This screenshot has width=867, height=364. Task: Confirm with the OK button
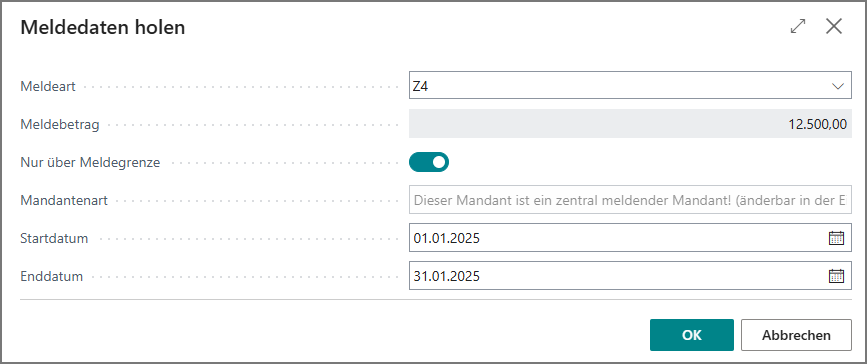pyautogui.click(x=692, y=335)
